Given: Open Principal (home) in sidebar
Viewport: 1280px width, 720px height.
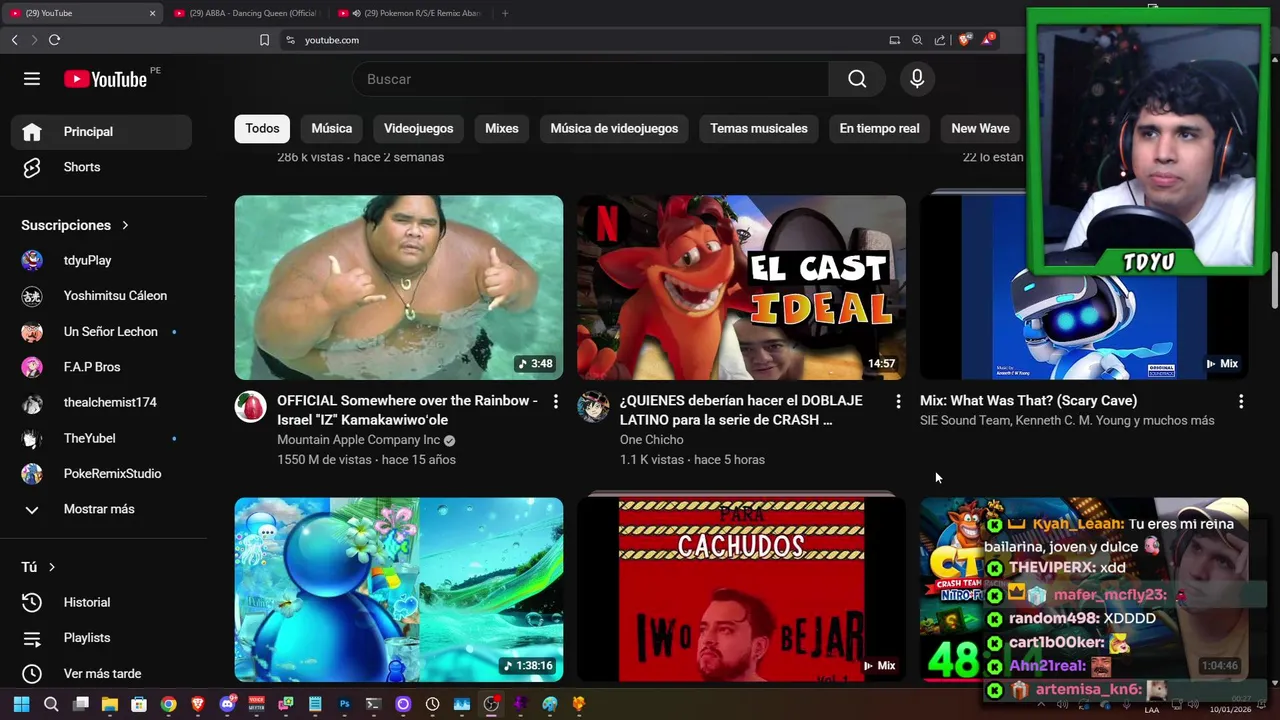Looking at the screenshot, I should coord(101,132).
